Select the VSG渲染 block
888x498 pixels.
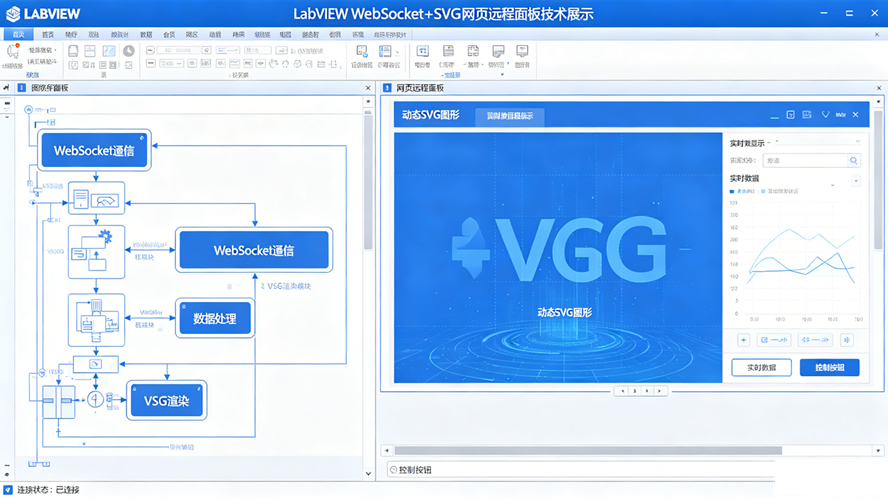tap(166, 401)
